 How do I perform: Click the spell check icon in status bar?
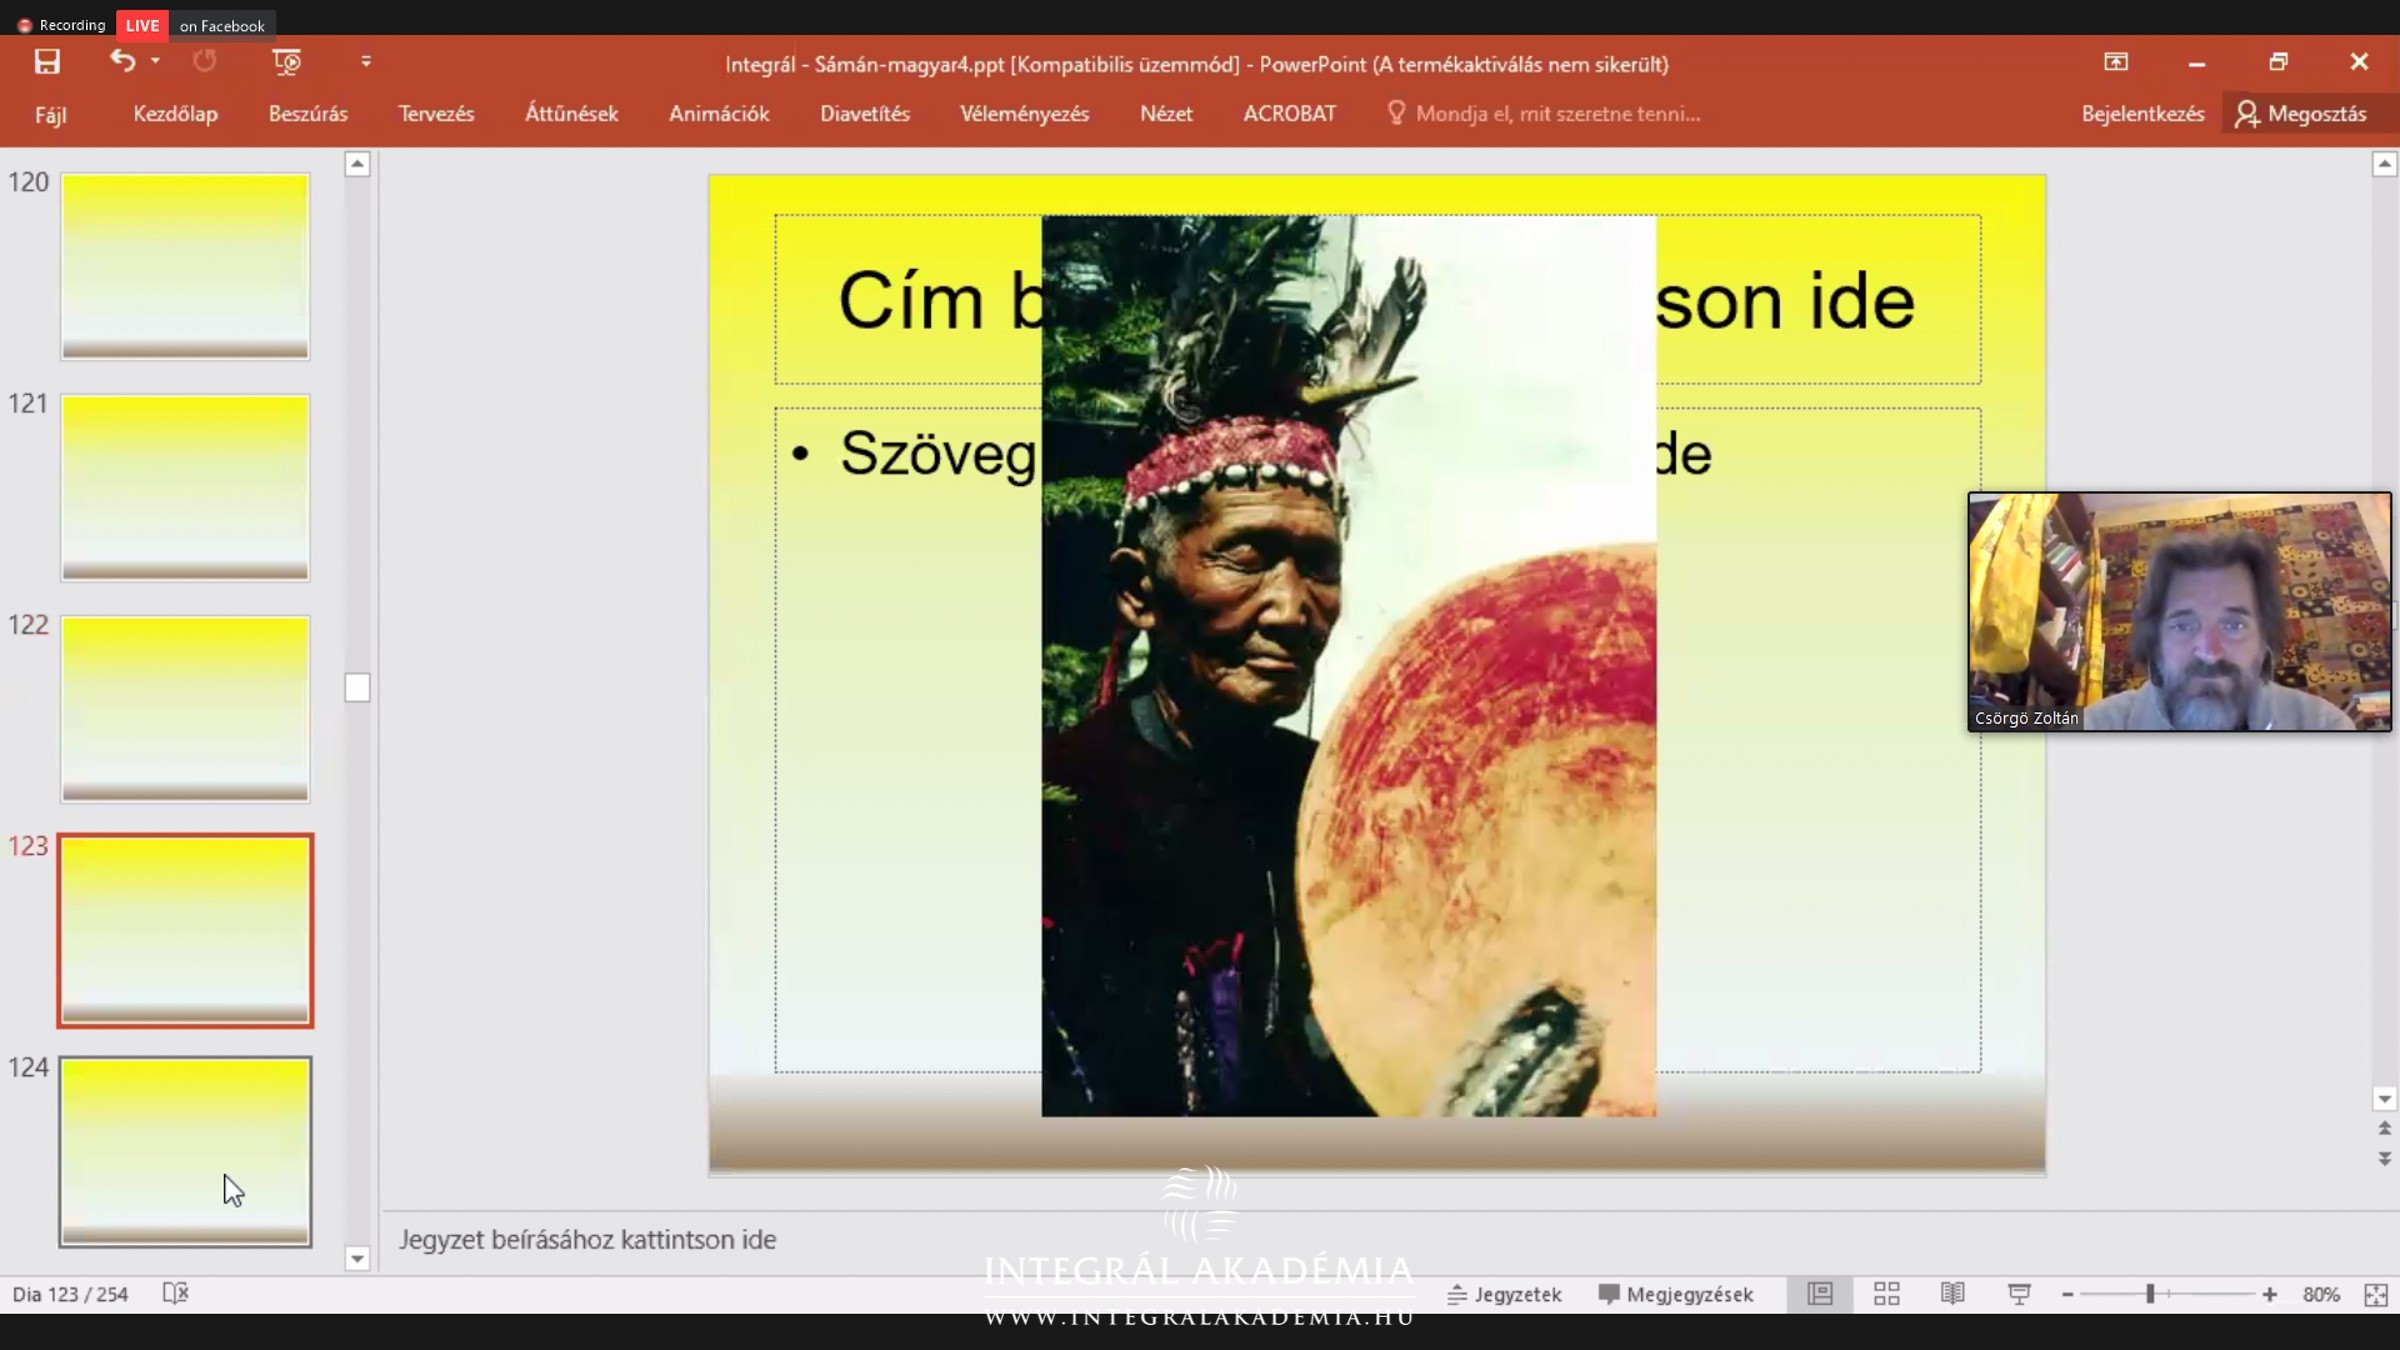[175, 1294]
